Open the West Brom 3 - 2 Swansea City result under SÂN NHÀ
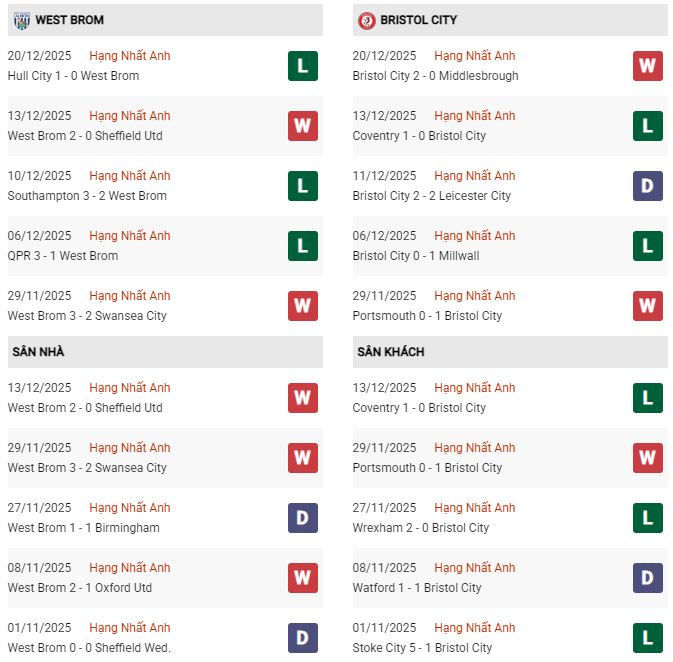 [87, 468]
